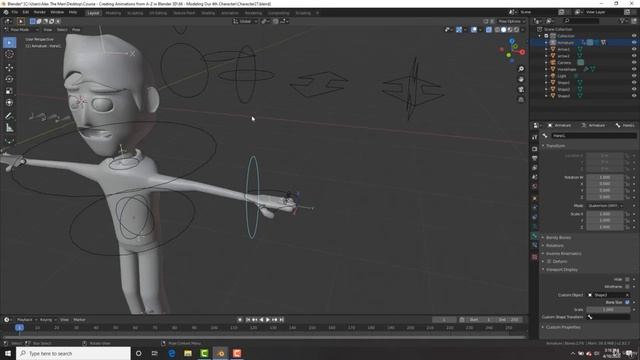Switch to the Modeling workspace tab
Image resolution: width=640 pixels, height=360 pixels.
pos(113,13)
